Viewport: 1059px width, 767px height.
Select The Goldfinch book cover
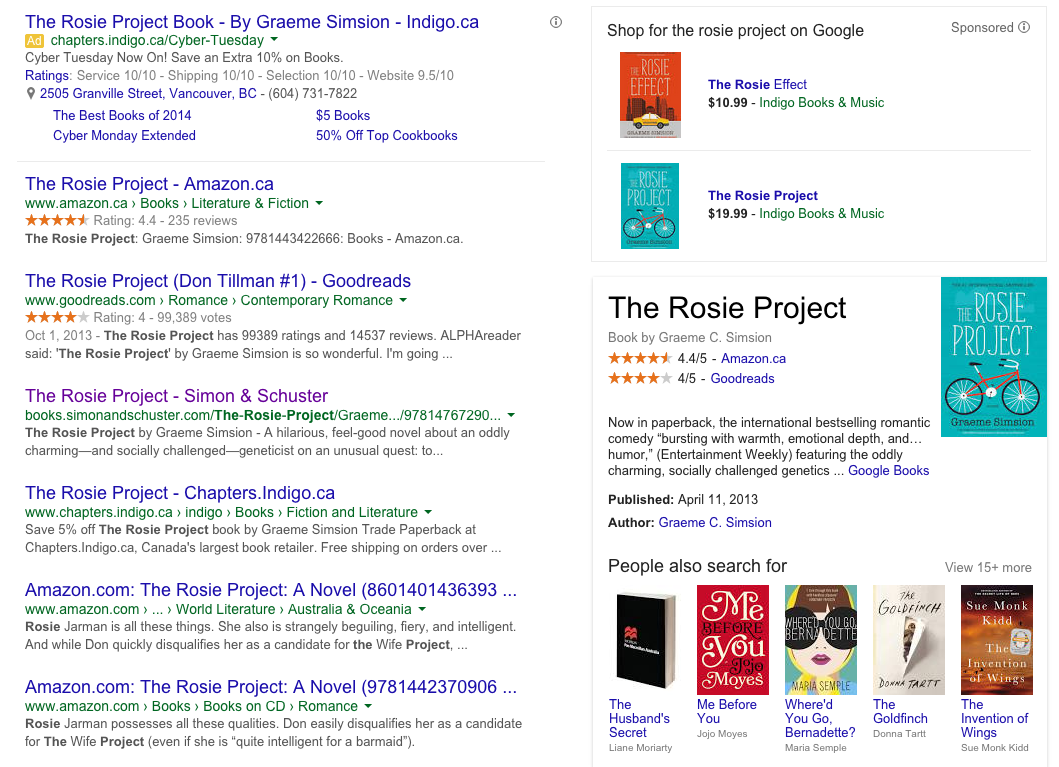tap(908, 640)
